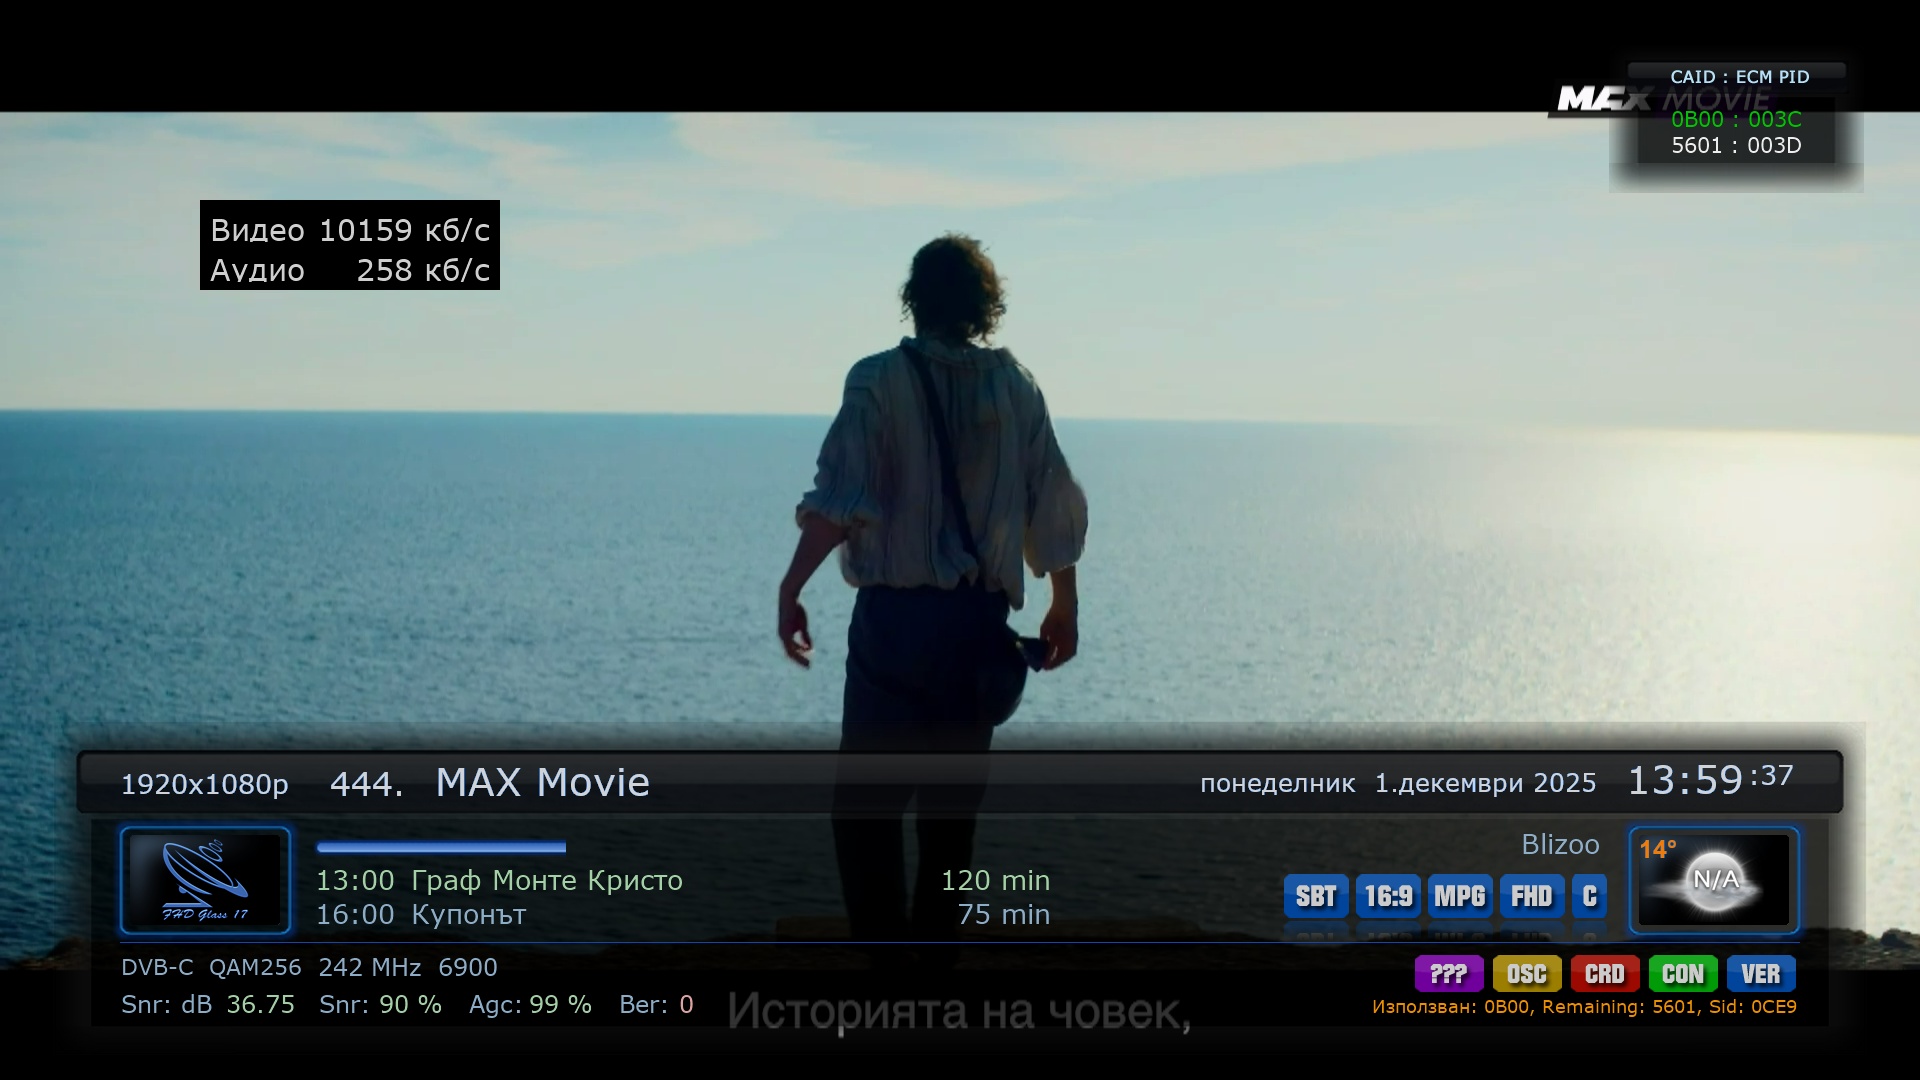Select the blue VER badge

(x=1761, y=974)
